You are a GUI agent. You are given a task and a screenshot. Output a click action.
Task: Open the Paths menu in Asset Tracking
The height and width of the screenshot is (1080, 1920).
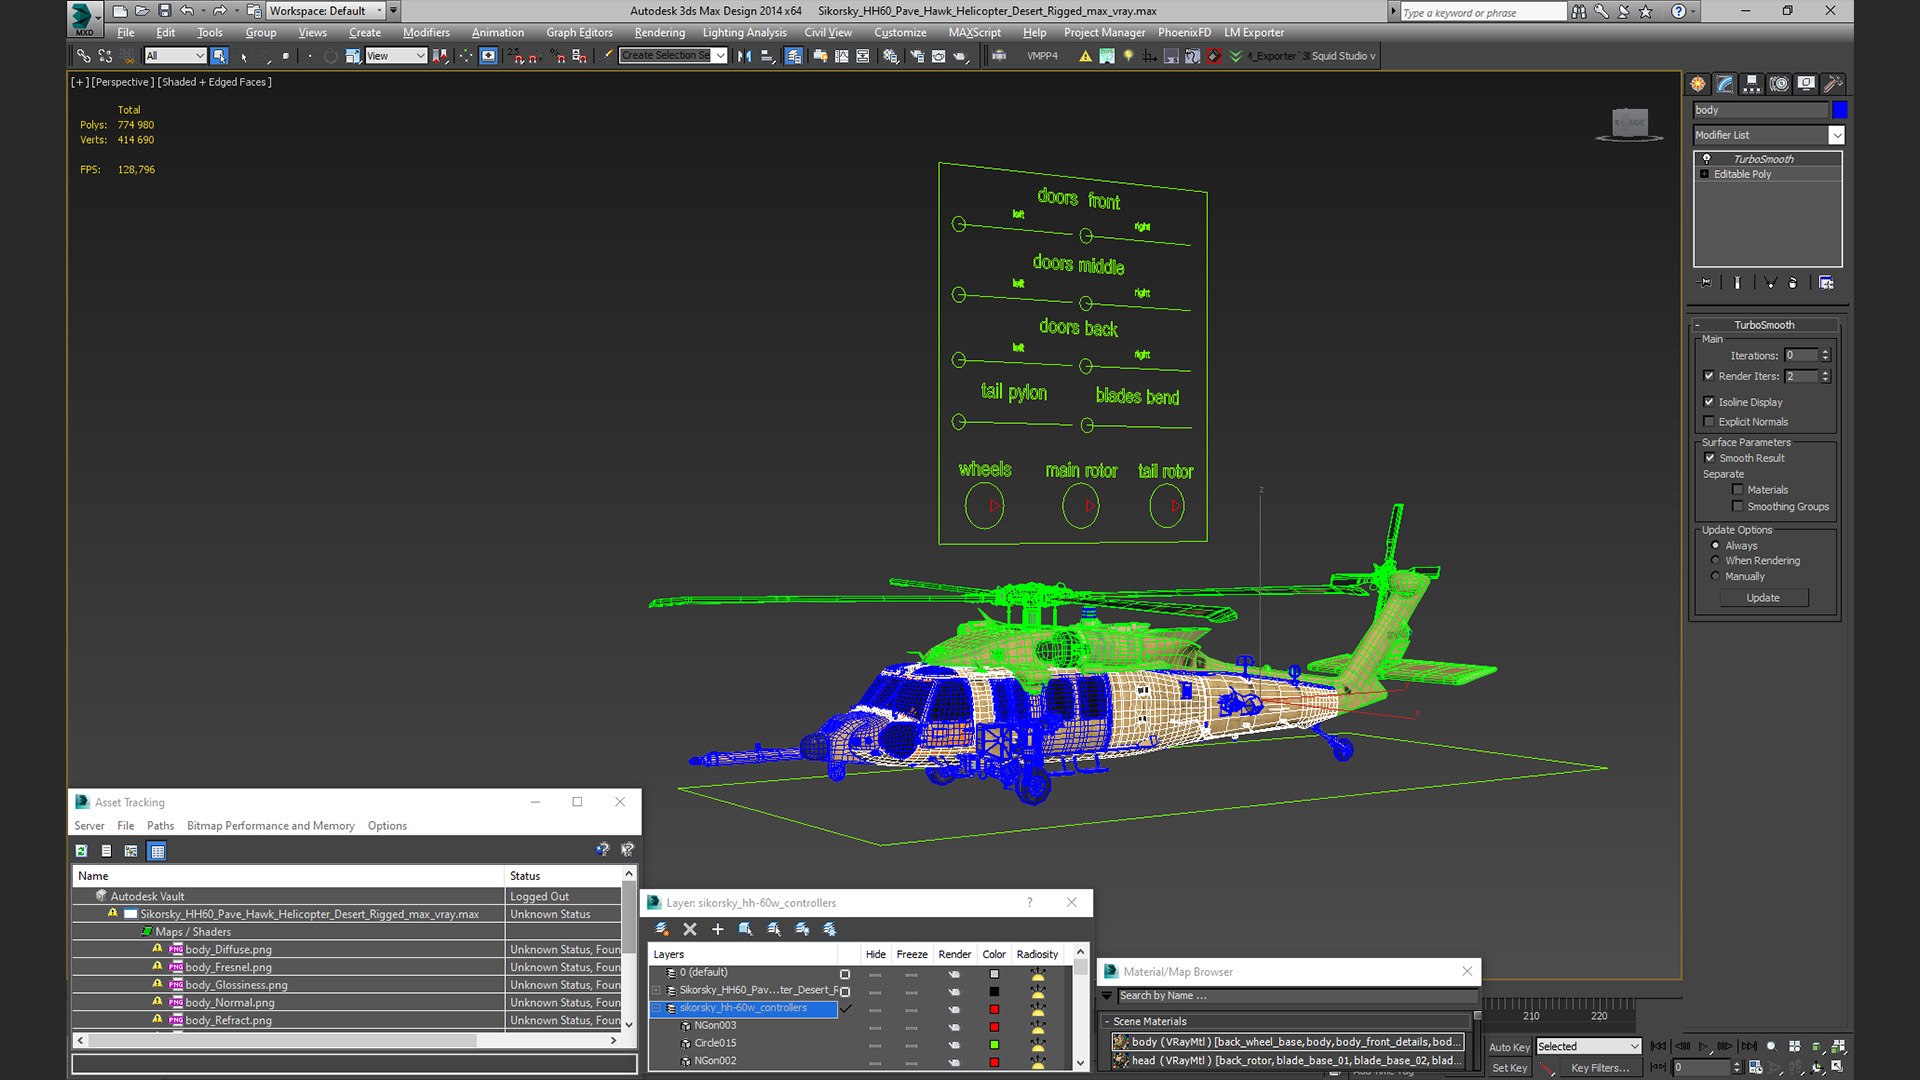(160, 826)
